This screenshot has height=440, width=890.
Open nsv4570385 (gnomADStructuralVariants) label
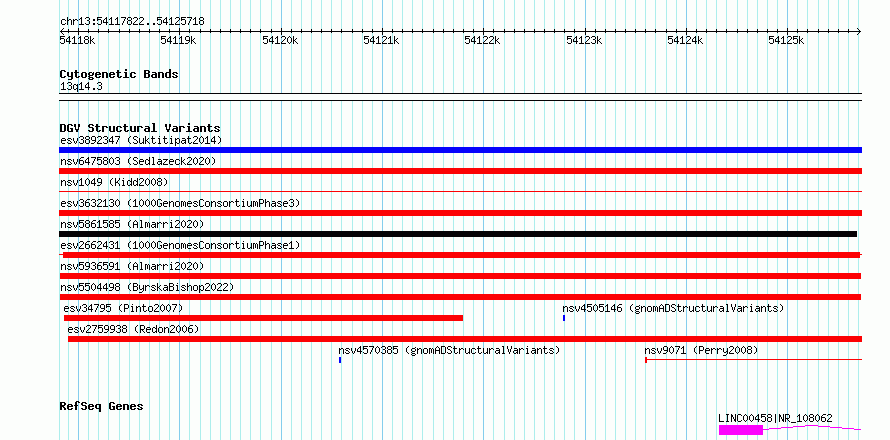coord(449,350)
